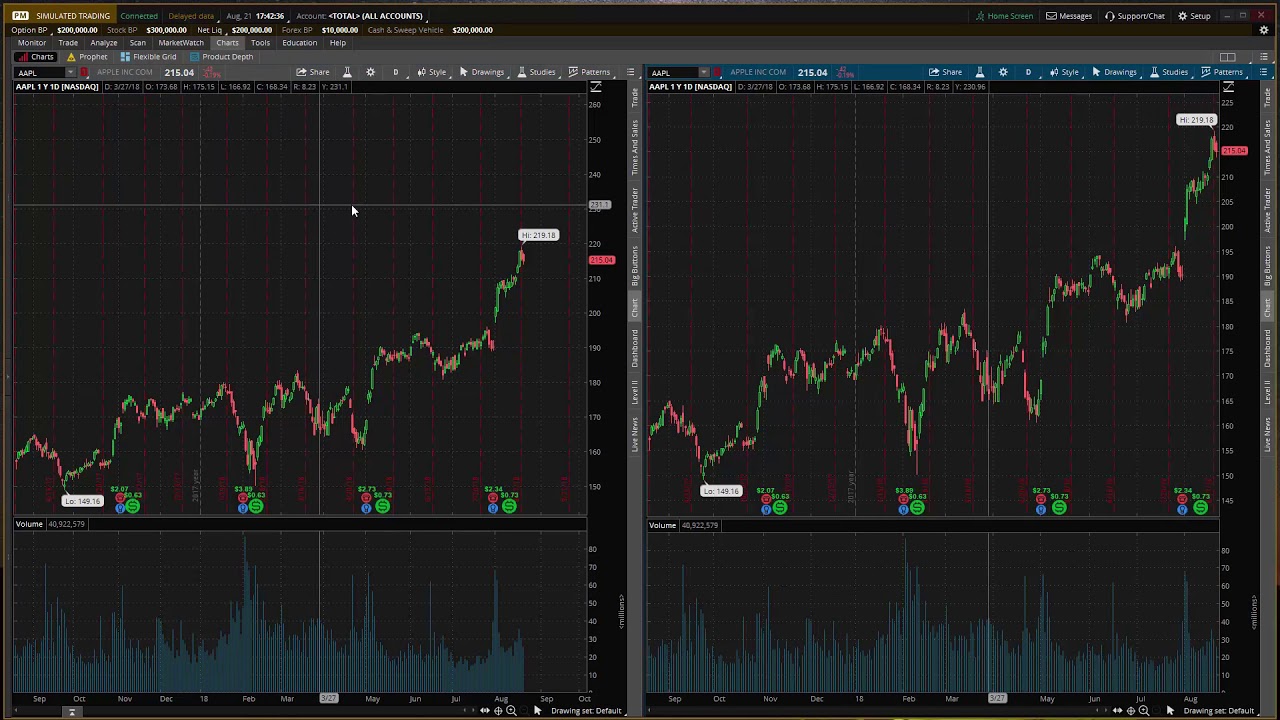1280x720 pixels.
Task: Toggle the chart grid layout button
Action: click(x=1228, y=57)
